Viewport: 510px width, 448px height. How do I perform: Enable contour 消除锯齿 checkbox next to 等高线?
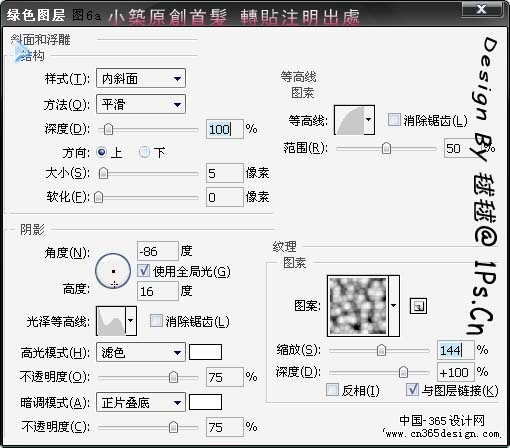[x=394, y=119]
